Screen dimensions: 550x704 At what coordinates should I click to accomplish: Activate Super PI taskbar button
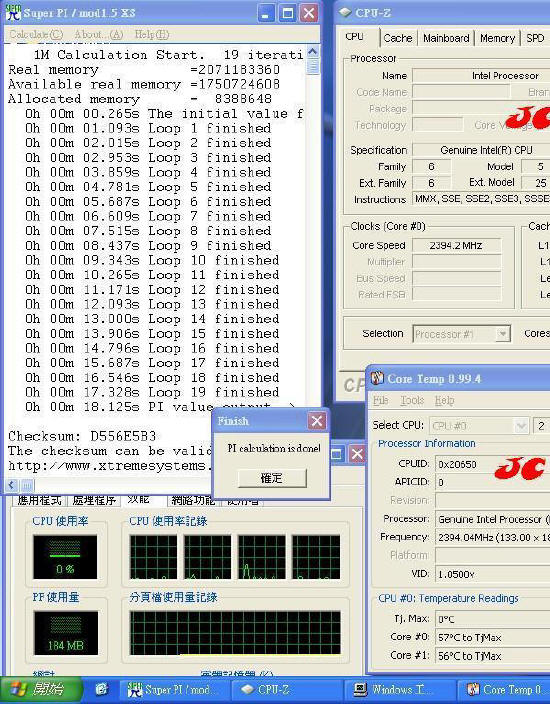click(x=175, y=690)
